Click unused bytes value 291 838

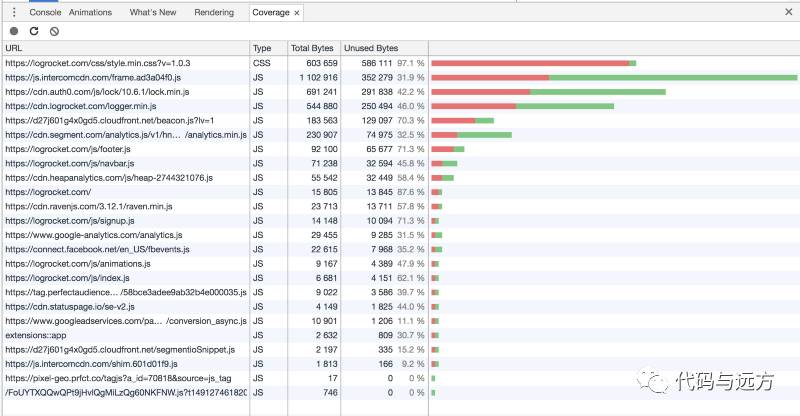point(377,92)
